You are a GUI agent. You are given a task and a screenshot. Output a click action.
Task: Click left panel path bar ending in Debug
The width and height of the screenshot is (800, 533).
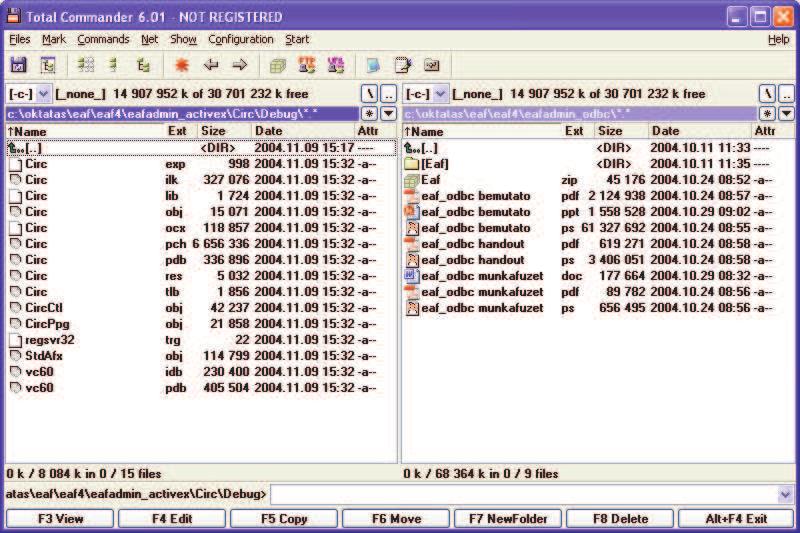tap(182, 113)
